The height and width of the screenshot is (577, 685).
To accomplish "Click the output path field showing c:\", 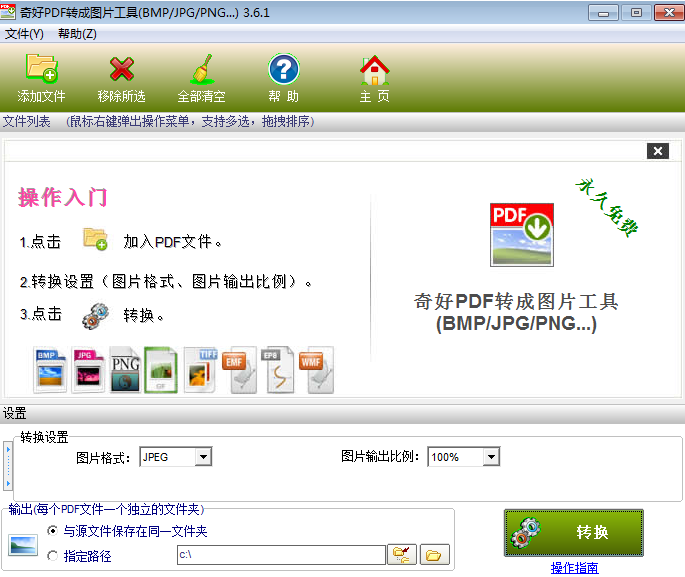I will (x=281, y=555).
